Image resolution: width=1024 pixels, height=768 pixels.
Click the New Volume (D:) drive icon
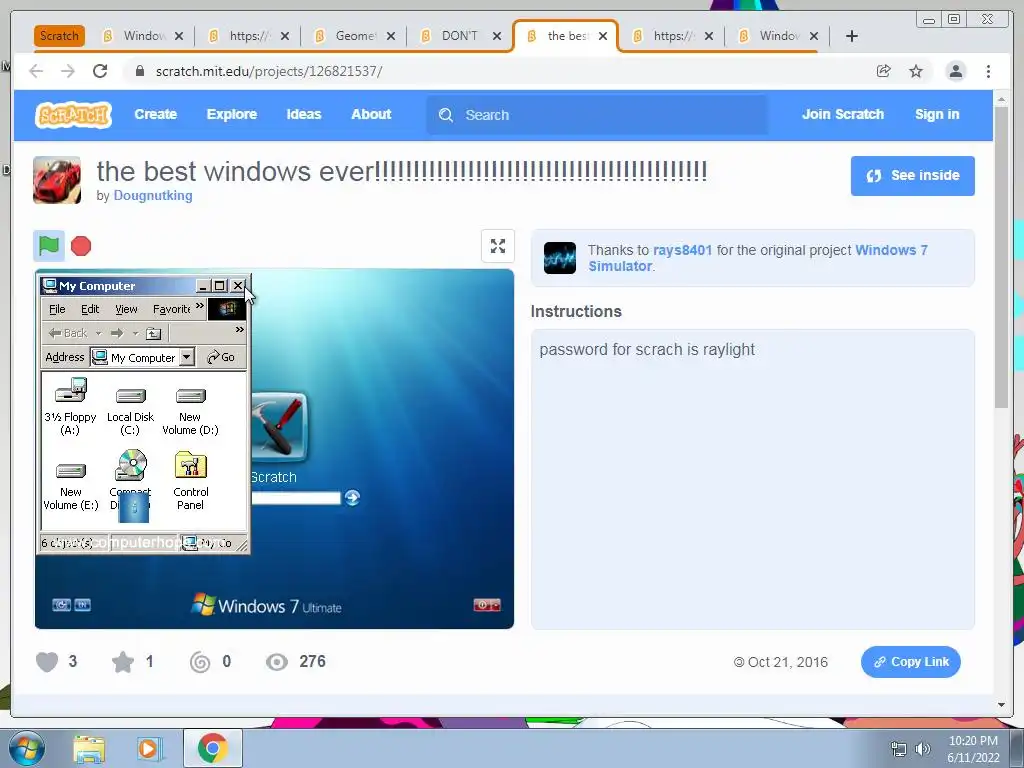coord(191,396)
